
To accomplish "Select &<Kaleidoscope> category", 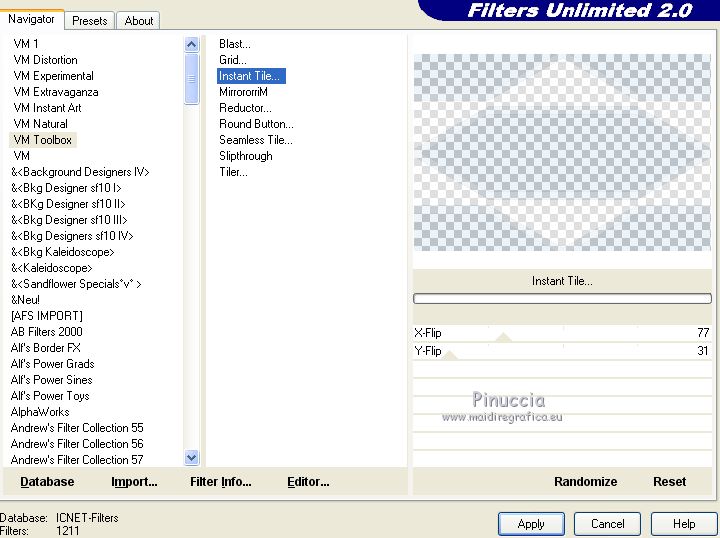I will pos(51,268).
